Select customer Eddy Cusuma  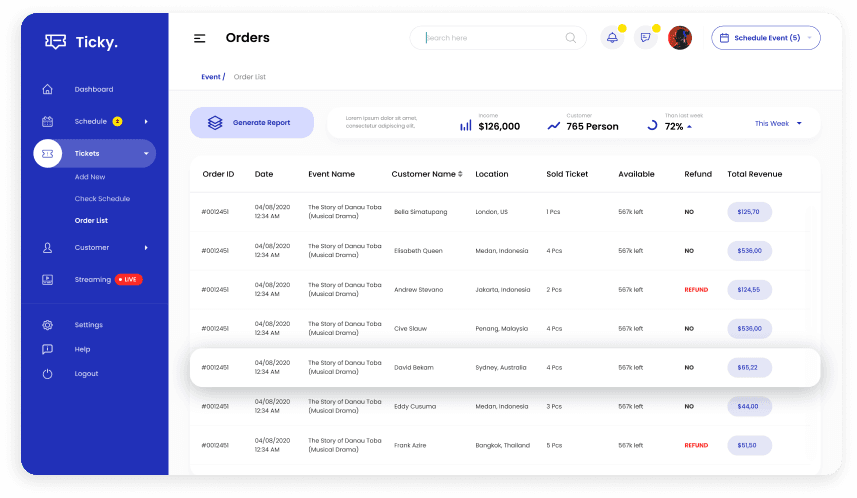point(415,406)
